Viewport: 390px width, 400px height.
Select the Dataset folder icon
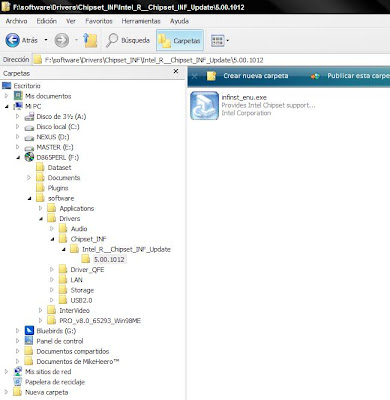pos(40,167)
